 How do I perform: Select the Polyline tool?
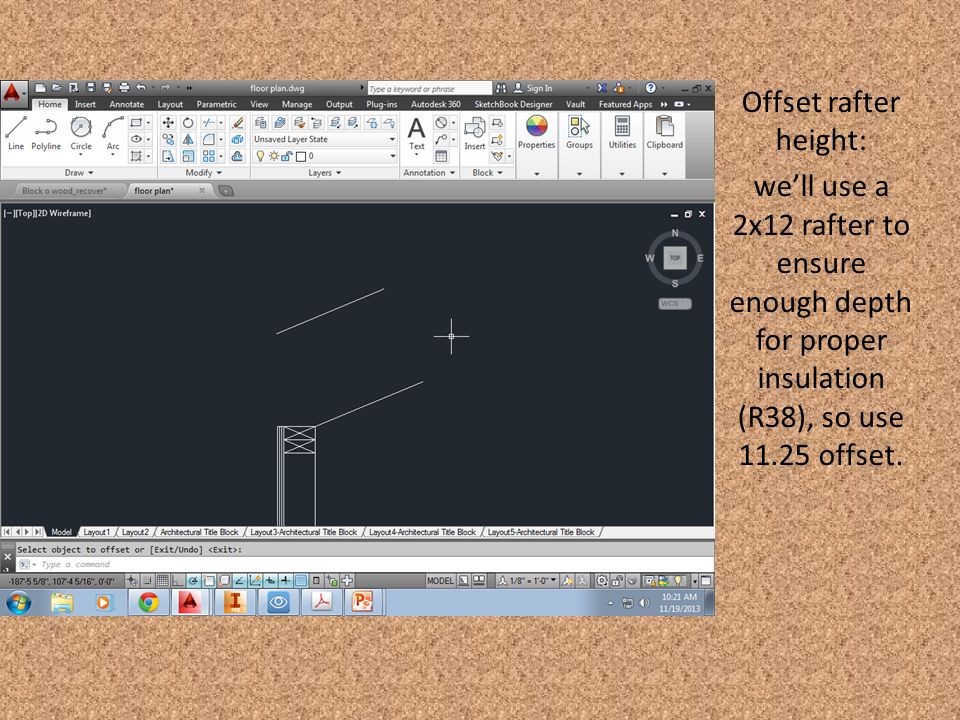point(46,133)
